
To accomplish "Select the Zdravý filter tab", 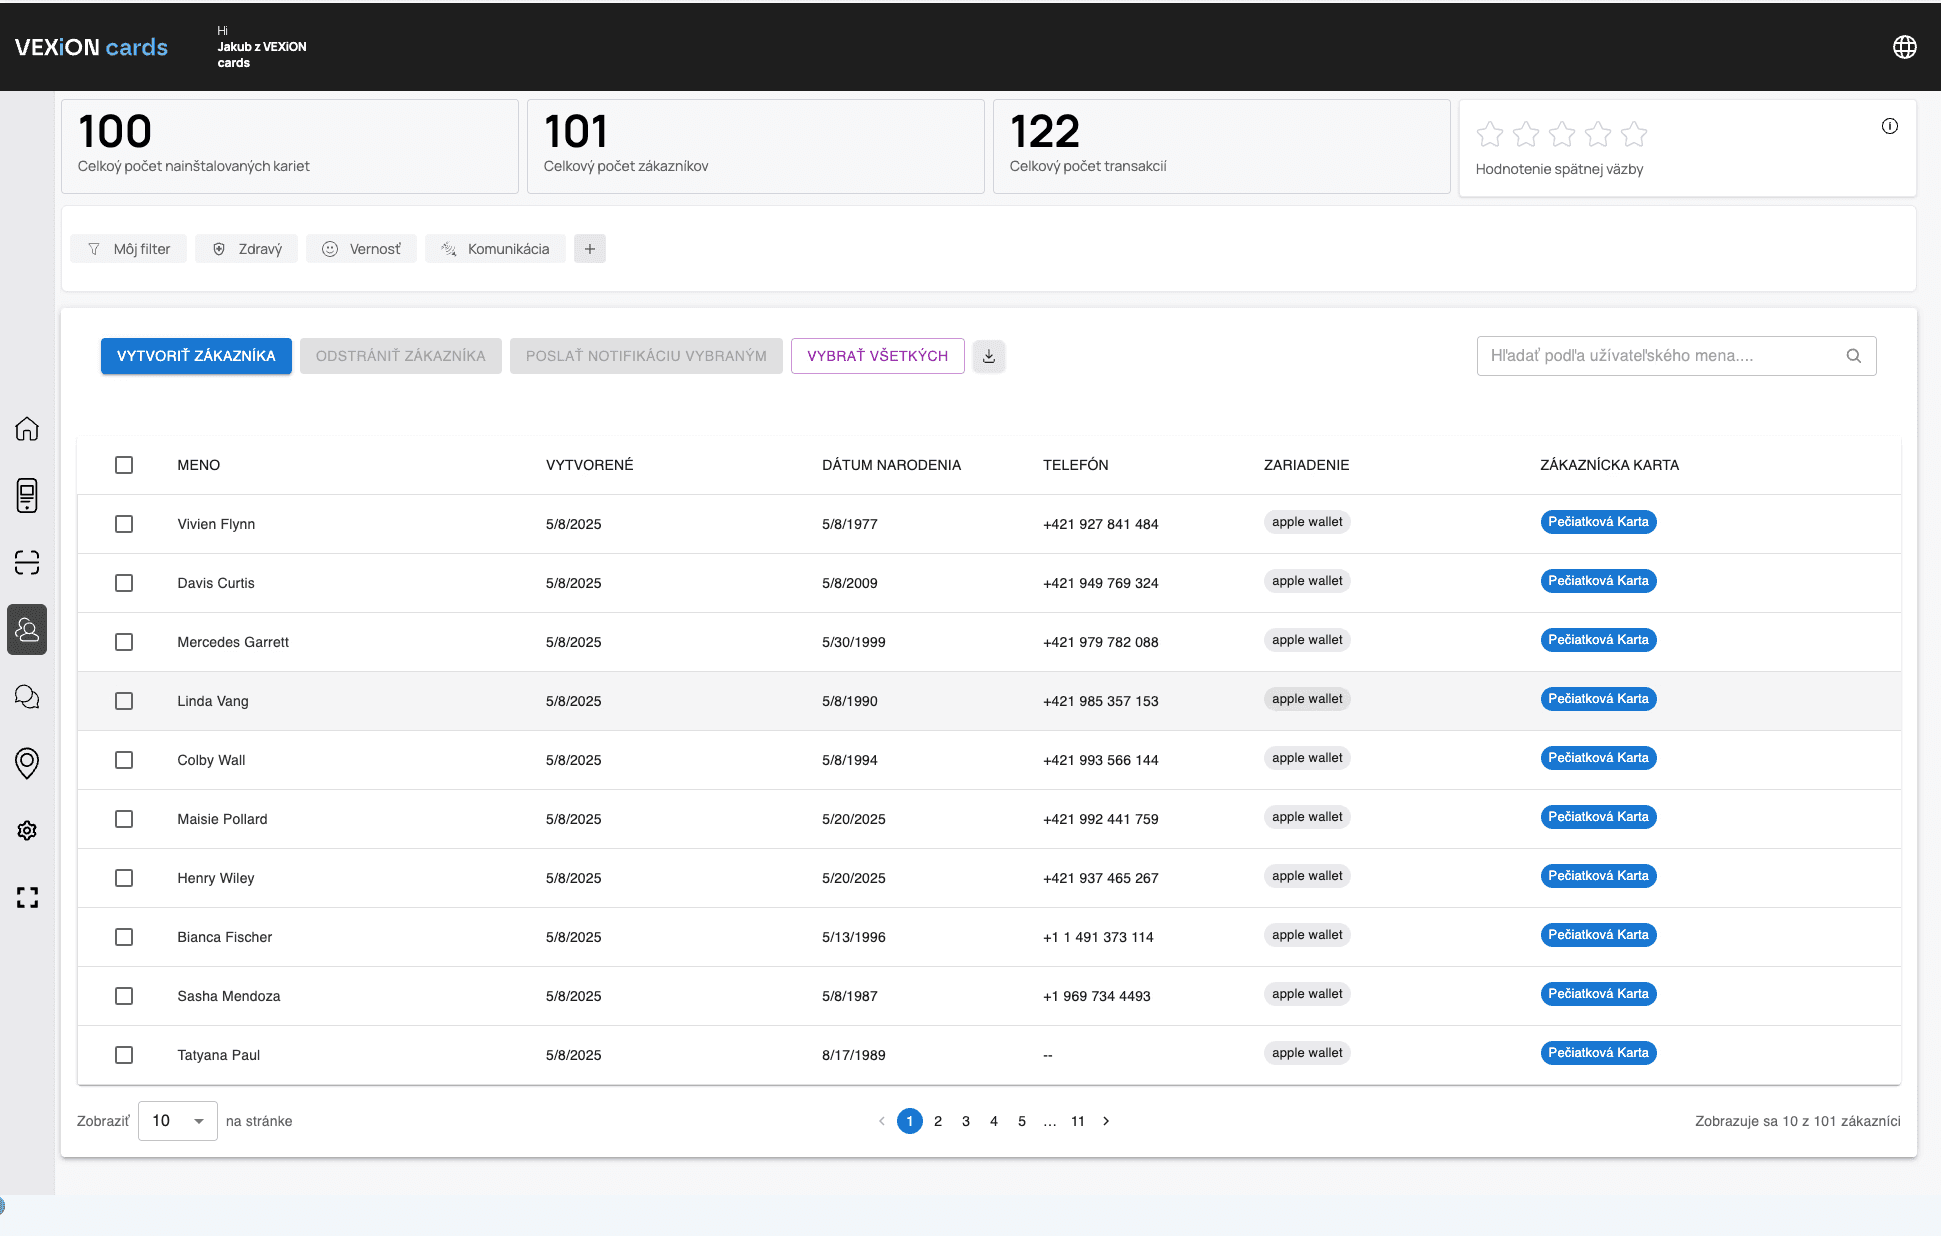I will [247, 249].
